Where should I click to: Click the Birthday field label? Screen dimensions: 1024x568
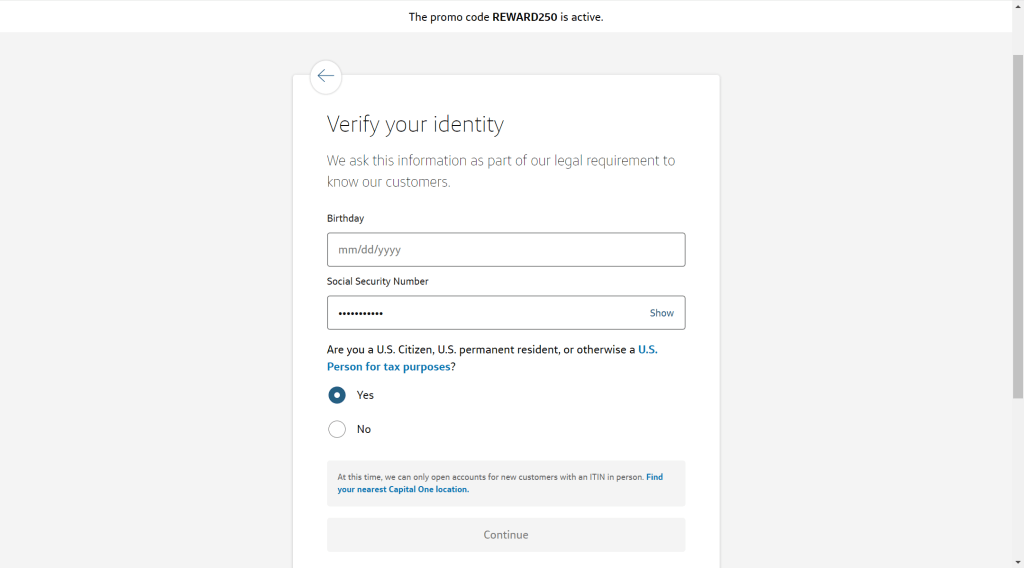[x=345, y=218]
